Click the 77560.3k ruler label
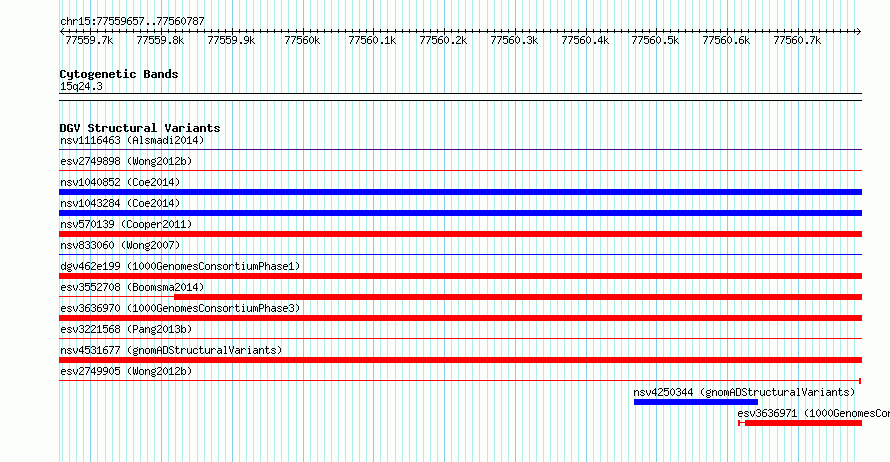 pos(514,40)
